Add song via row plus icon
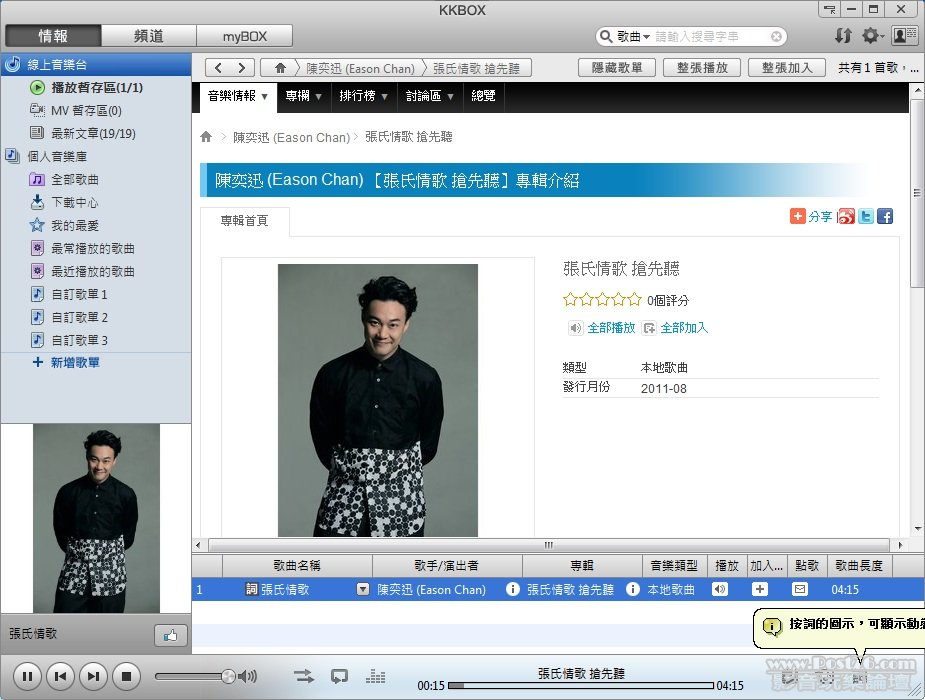Screen dimensions: 925x700 point(760,589)
